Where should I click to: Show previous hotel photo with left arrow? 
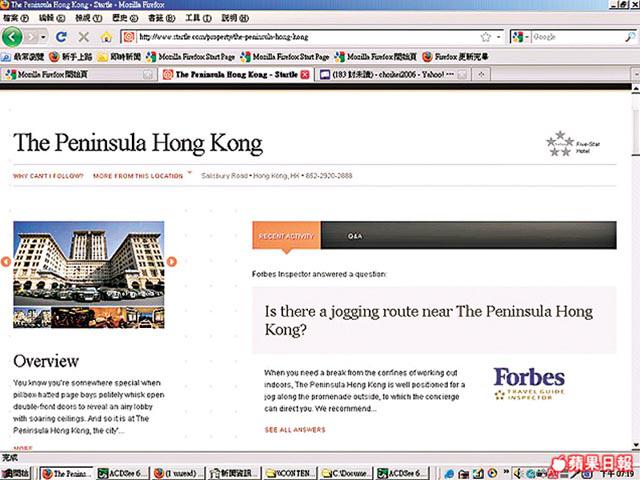coord(6,261)
